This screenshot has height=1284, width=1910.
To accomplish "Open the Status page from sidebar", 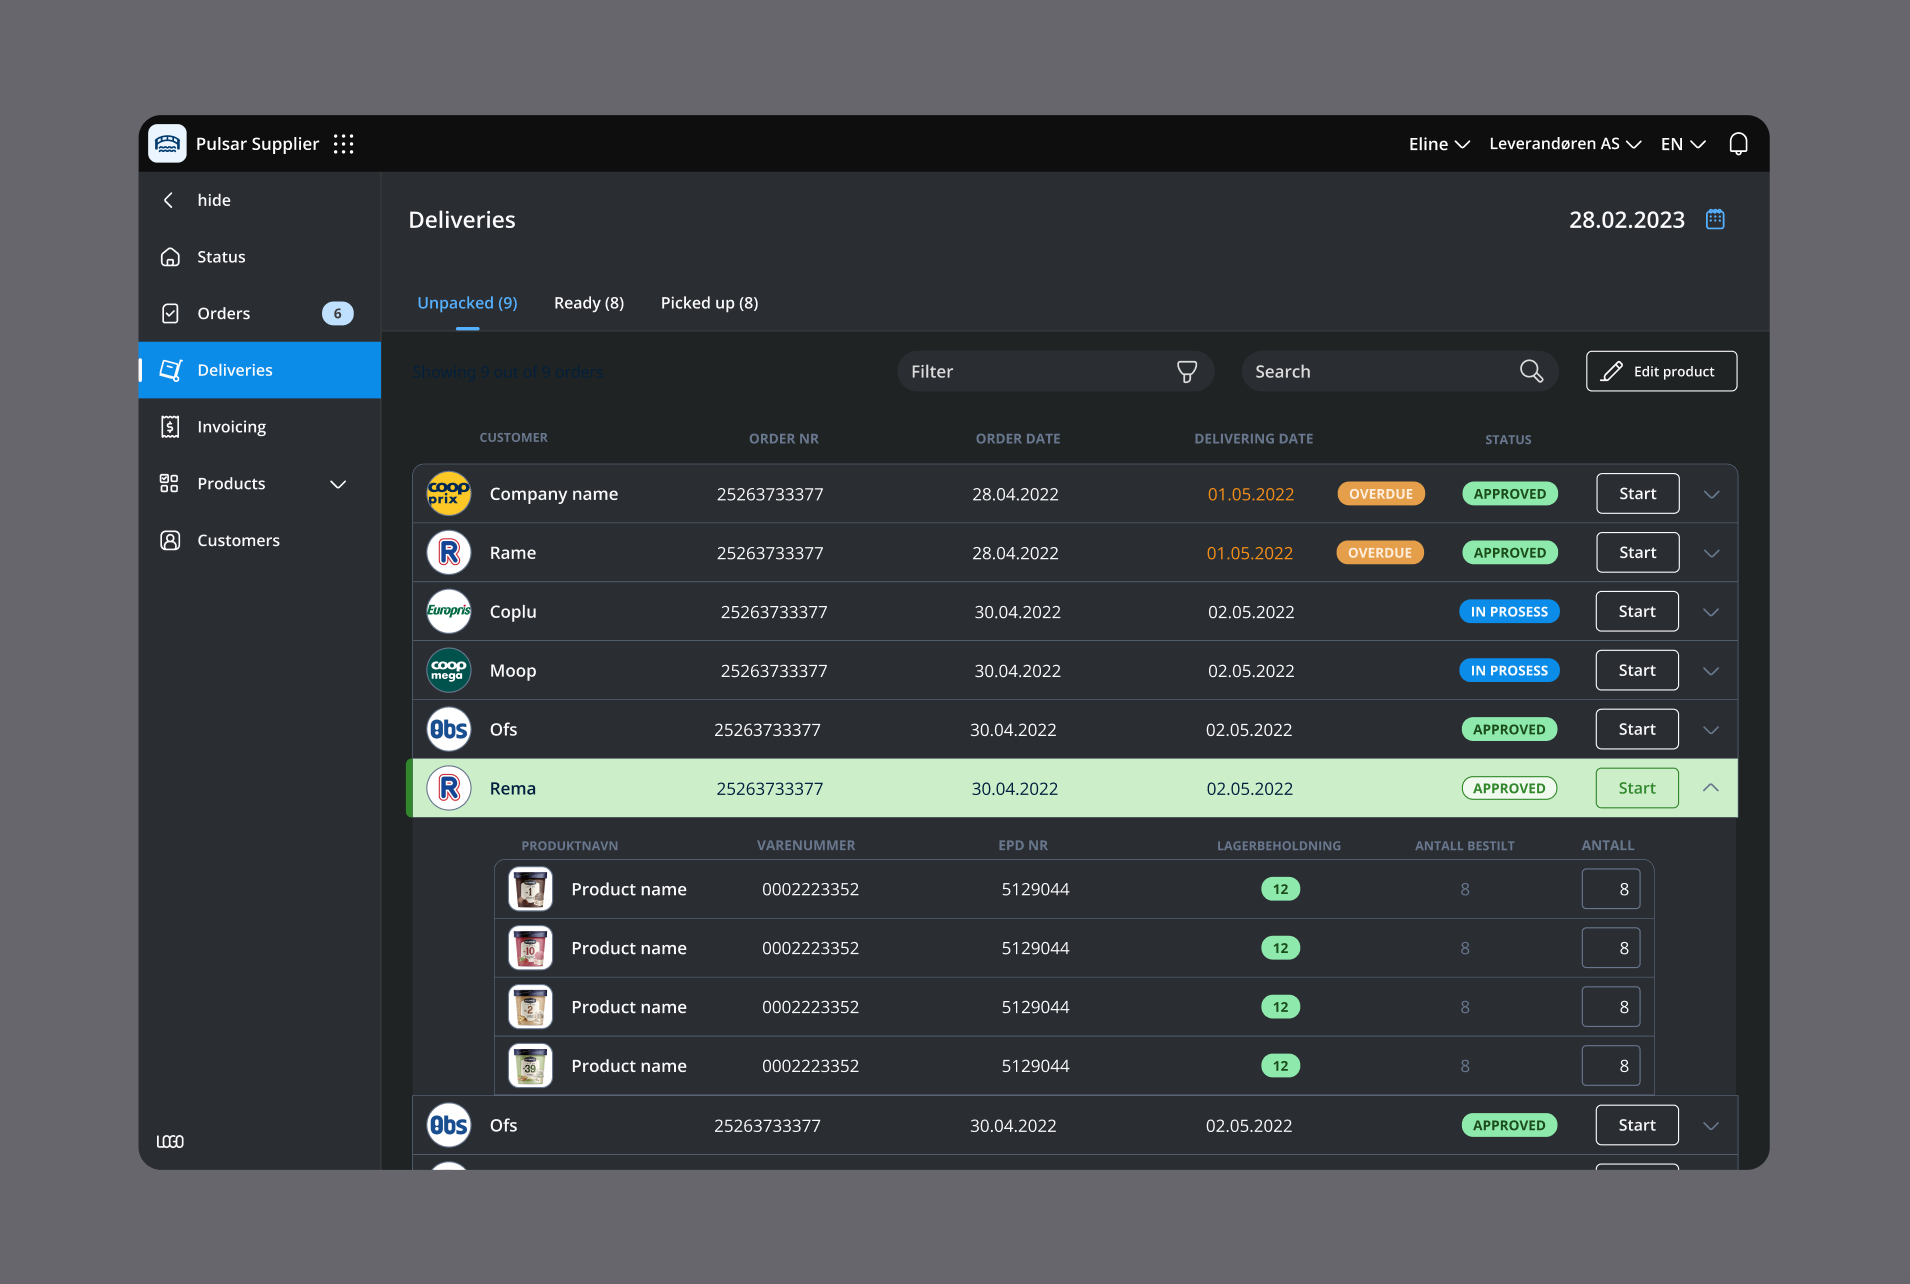I will (x=220, y=256).
